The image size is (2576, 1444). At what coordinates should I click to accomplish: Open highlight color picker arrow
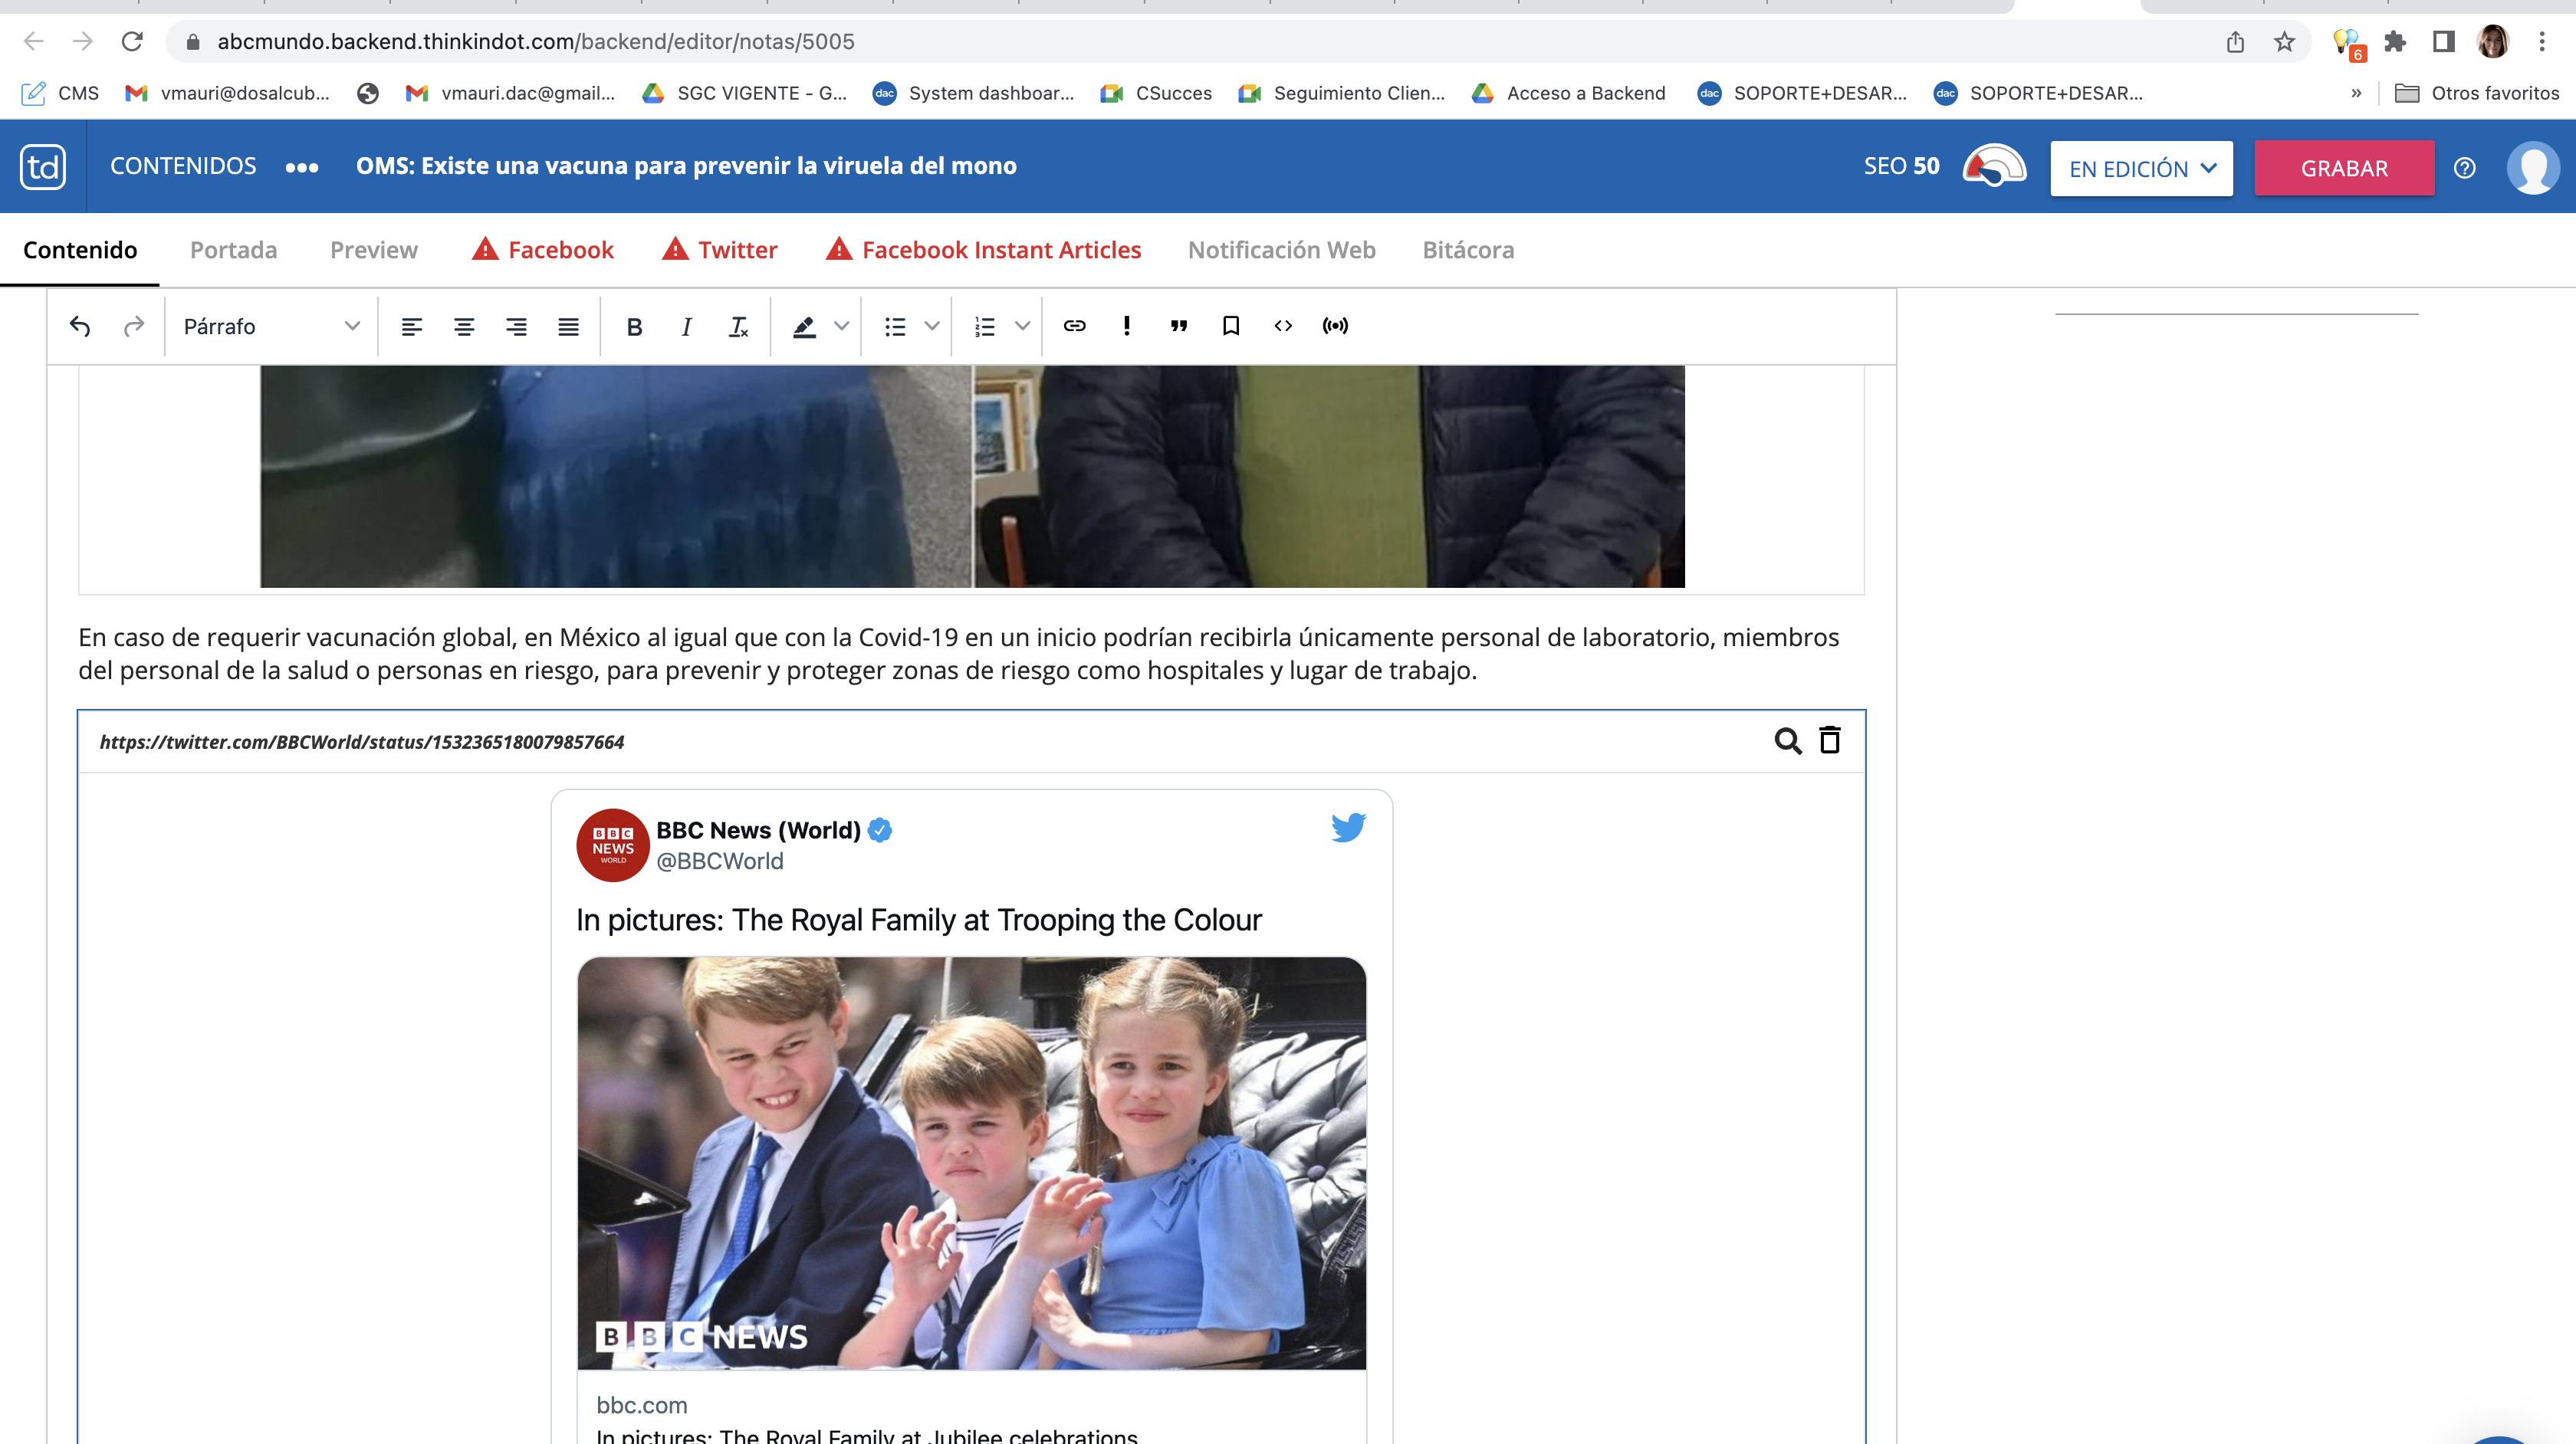click(842, 326)
